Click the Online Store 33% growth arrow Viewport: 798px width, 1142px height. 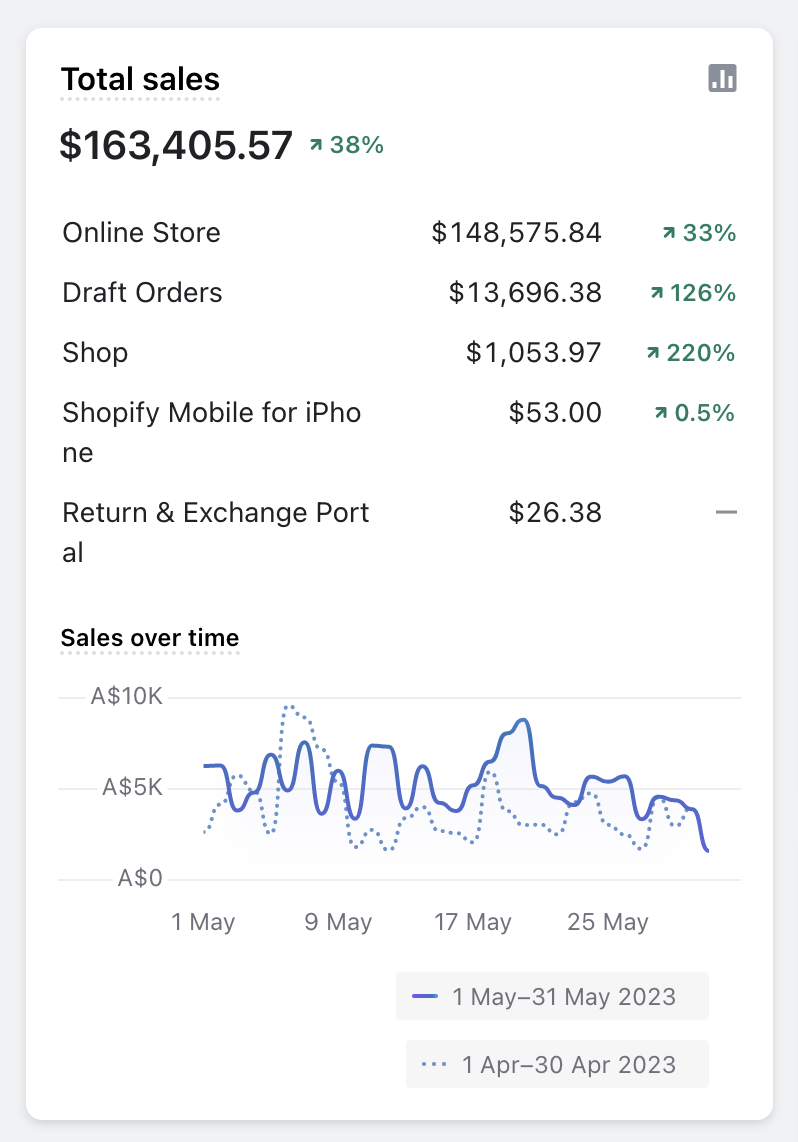668,233
